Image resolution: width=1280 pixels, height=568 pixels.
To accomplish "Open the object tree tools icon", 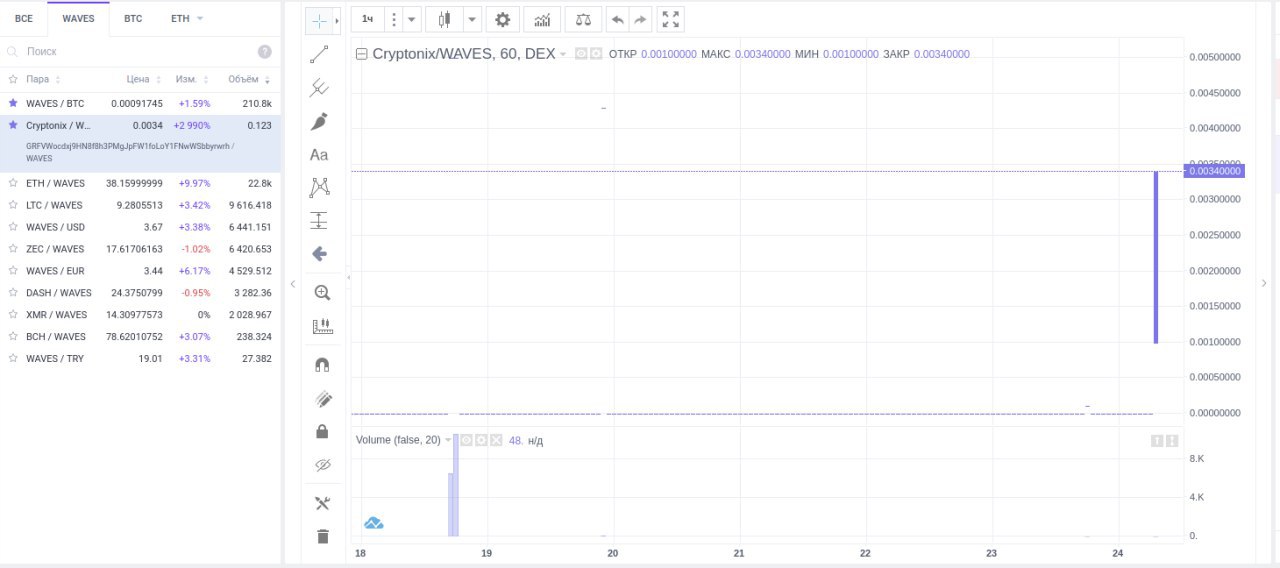I will coord(322,503).
